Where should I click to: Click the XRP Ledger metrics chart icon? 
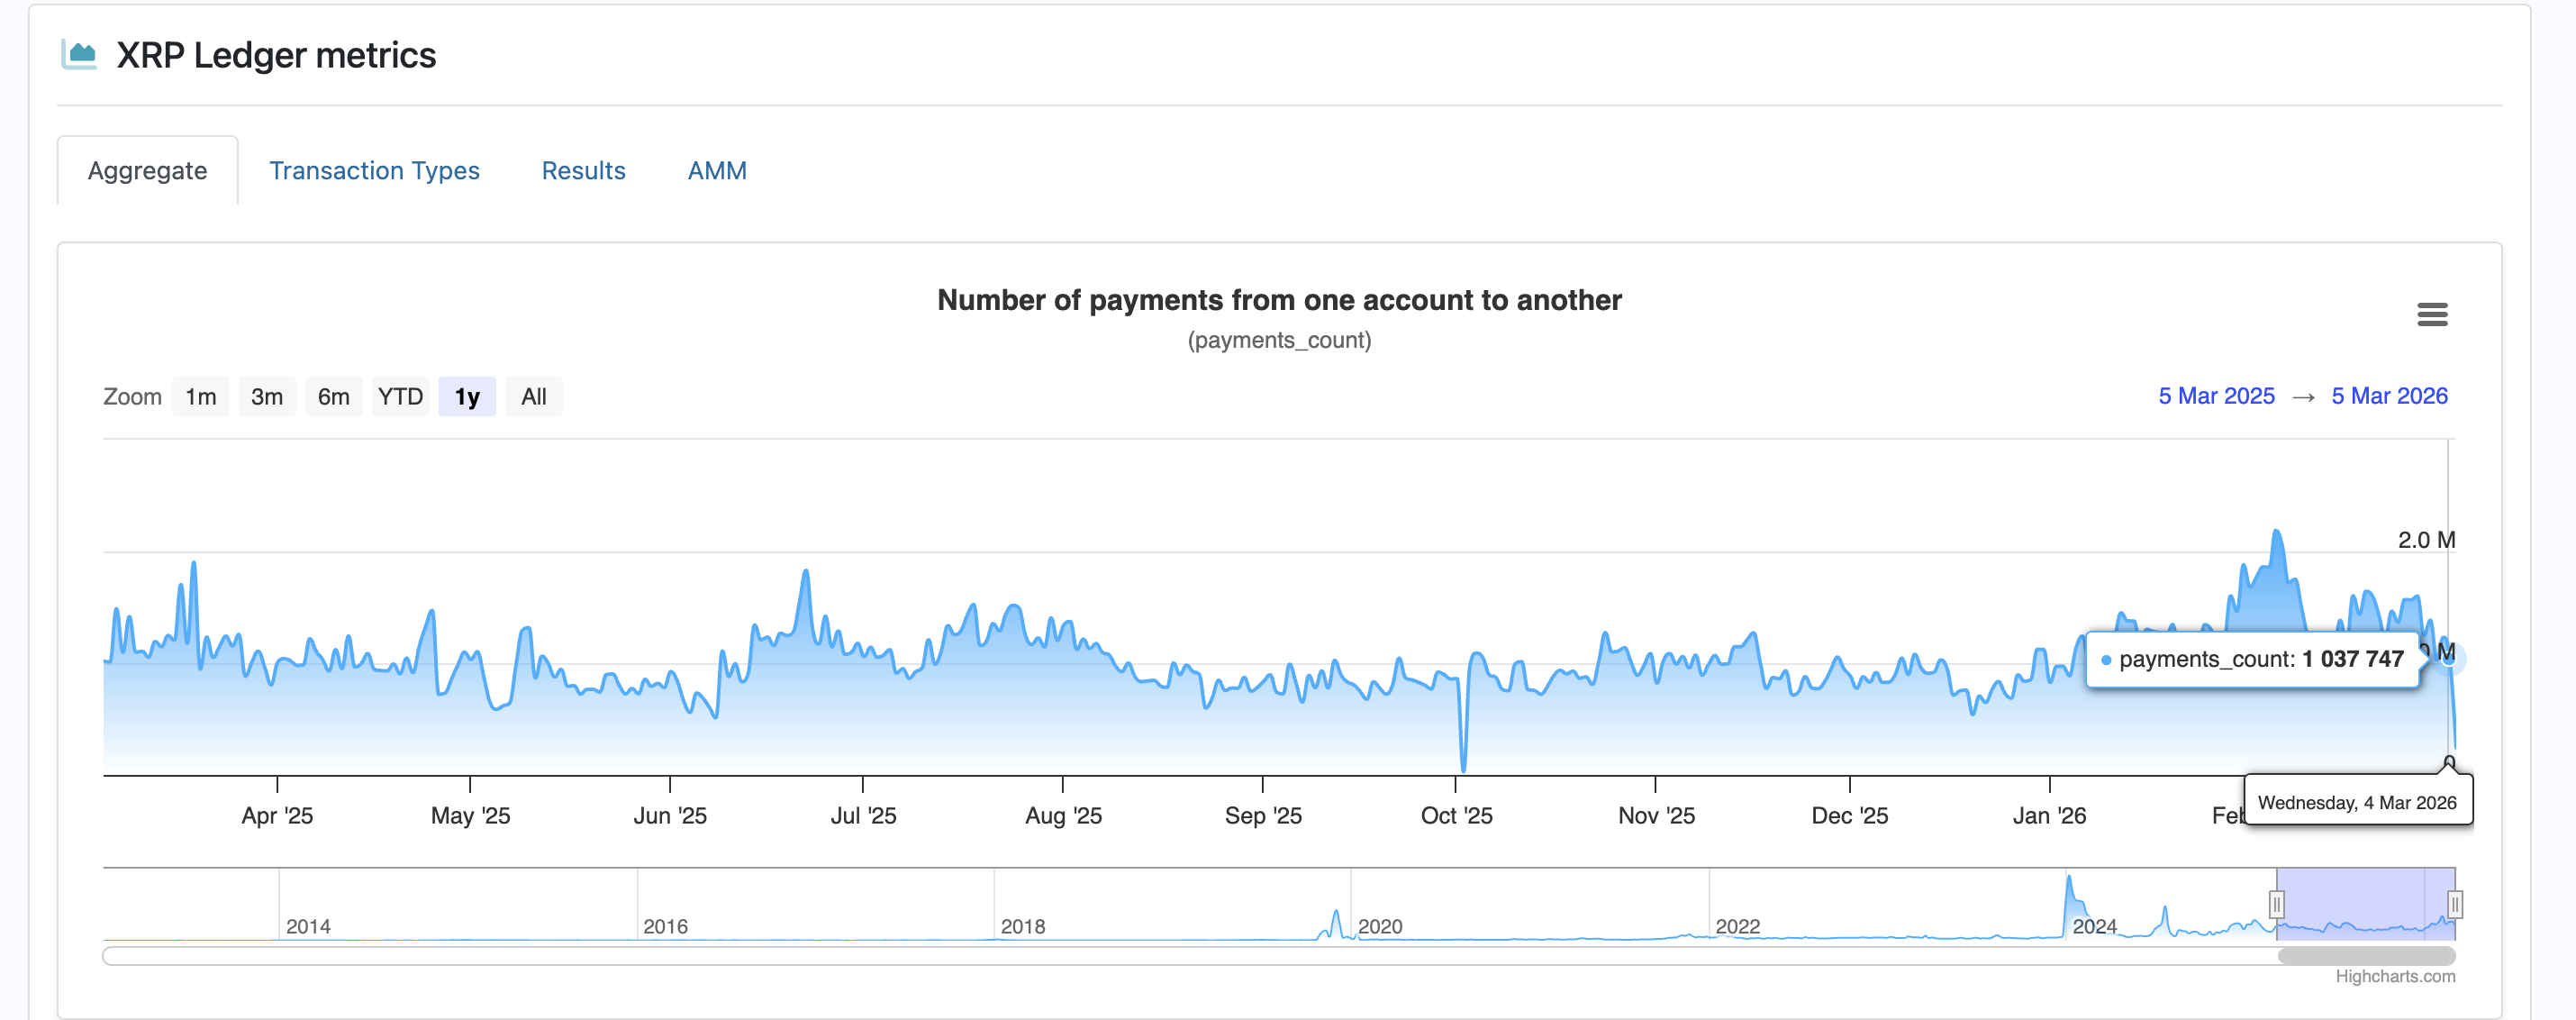(79, 54)
